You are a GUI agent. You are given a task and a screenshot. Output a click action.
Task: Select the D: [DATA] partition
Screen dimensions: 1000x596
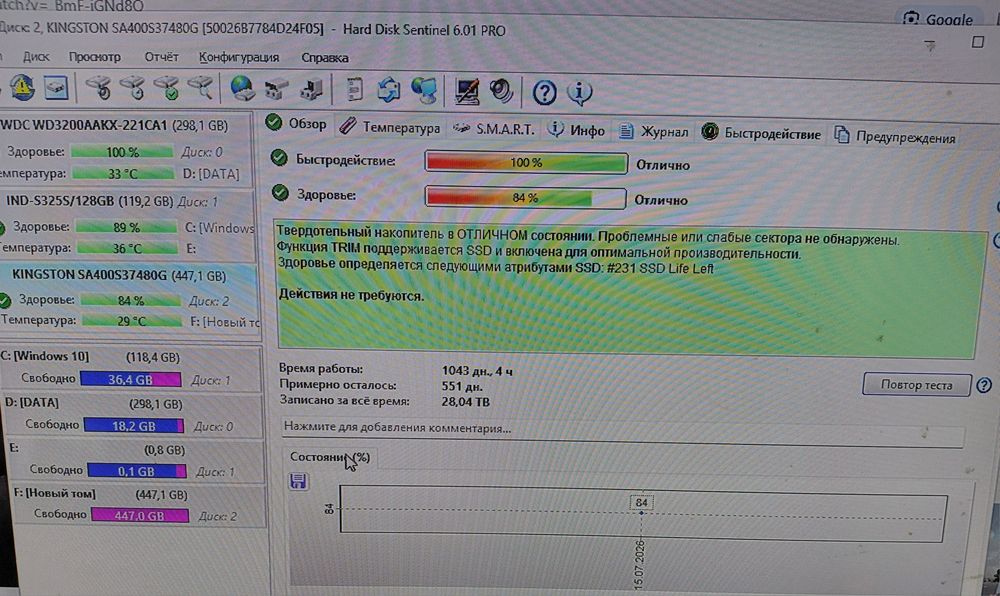[132, 415]
